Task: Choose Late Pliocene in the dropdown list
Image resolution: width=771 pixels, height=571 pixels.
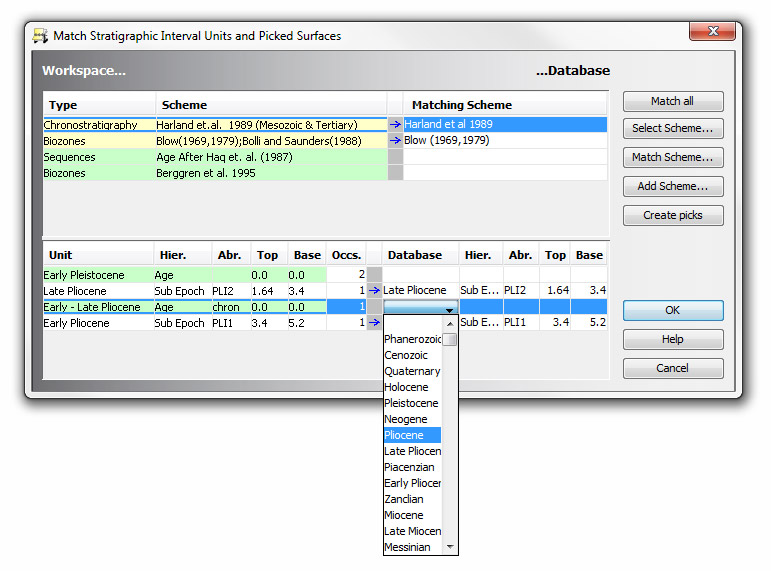Action: pyautogui.click(x=412, y=451)
